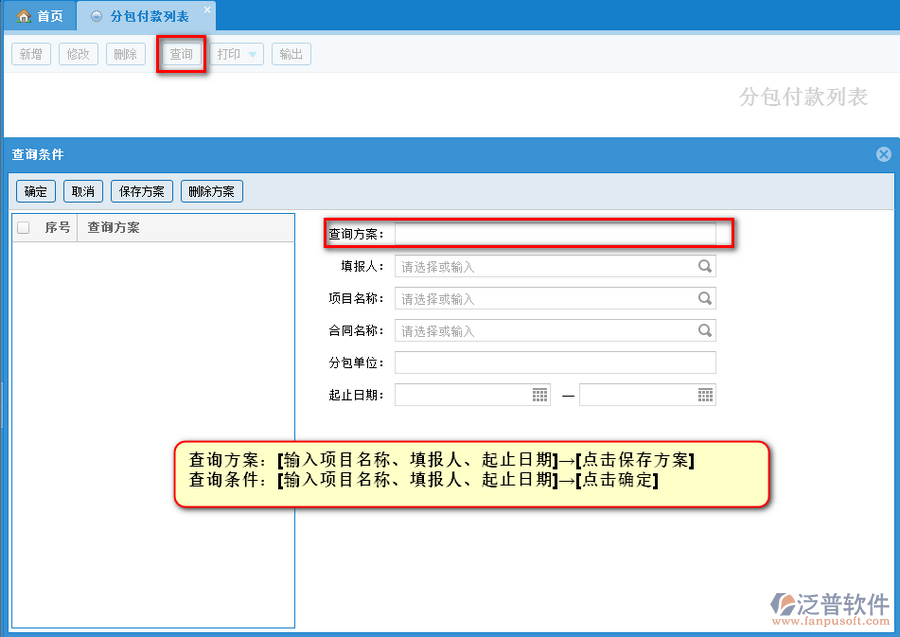The width and height of the screenshot is (900, 637).
Task: Focus the 项目名称 input field
Action: point(555,298)
